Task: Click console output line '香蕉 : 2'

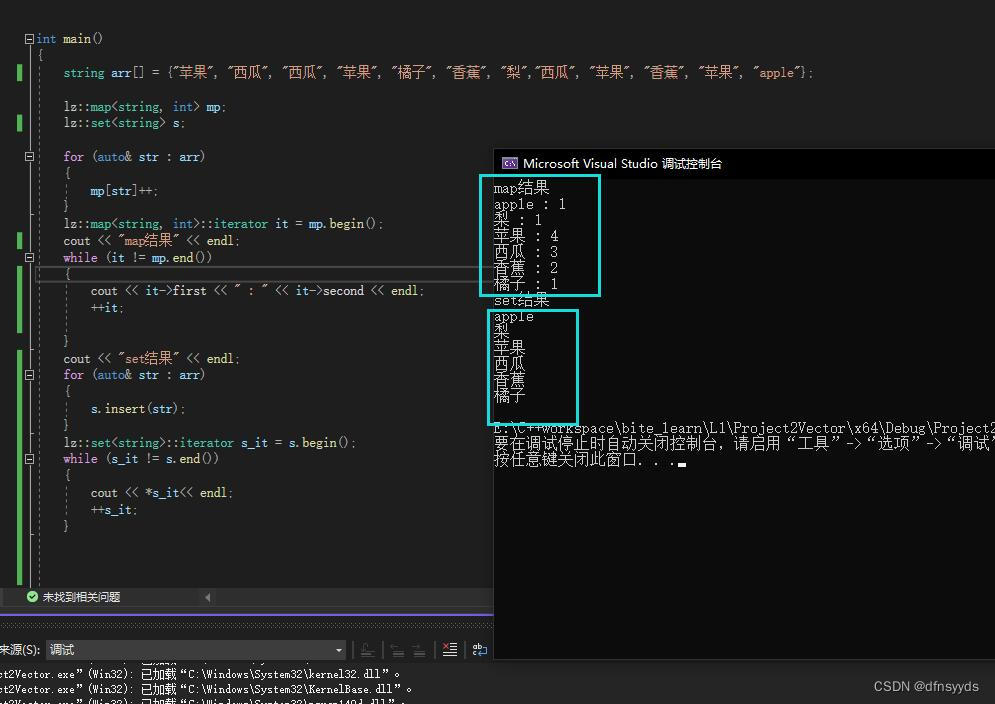Action: click(x=526, y=268)
